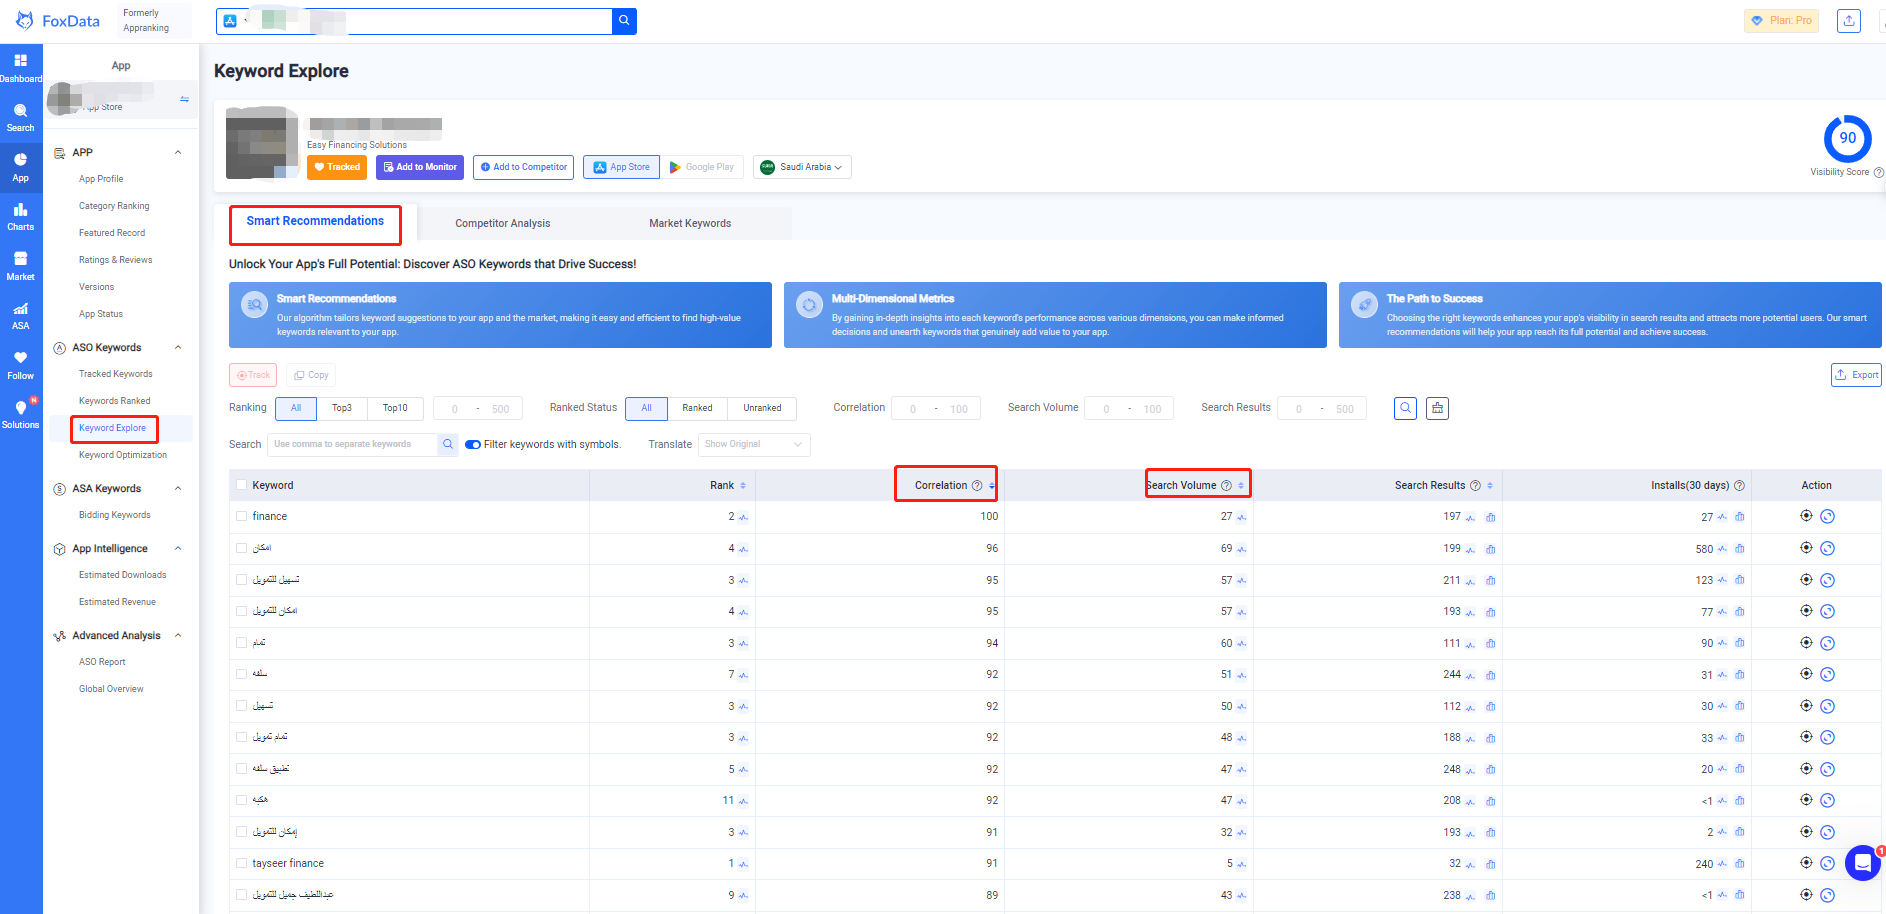The width and height of the screenshot is (1886, 914).
Task: Click the keyword search magnifier icon
Action: coord(448,444)
